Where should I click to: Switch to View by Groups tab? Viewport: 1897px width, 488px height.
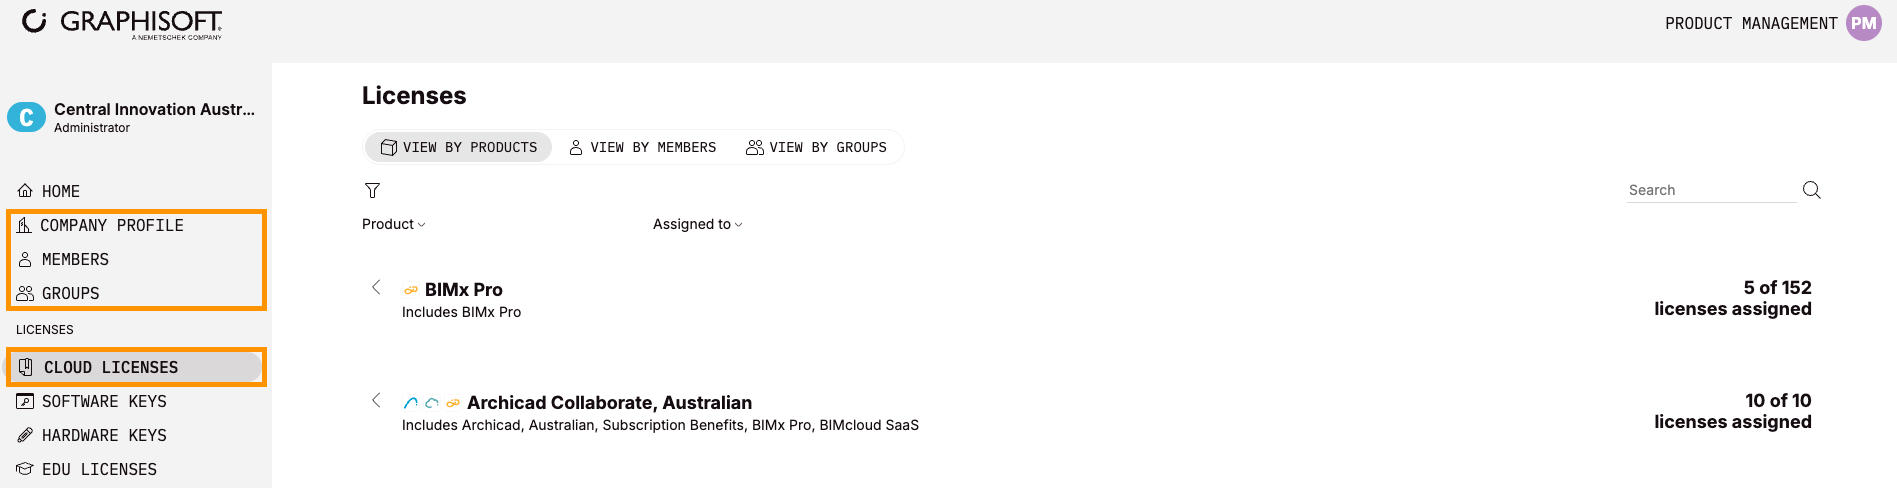(x=817, y=147)
